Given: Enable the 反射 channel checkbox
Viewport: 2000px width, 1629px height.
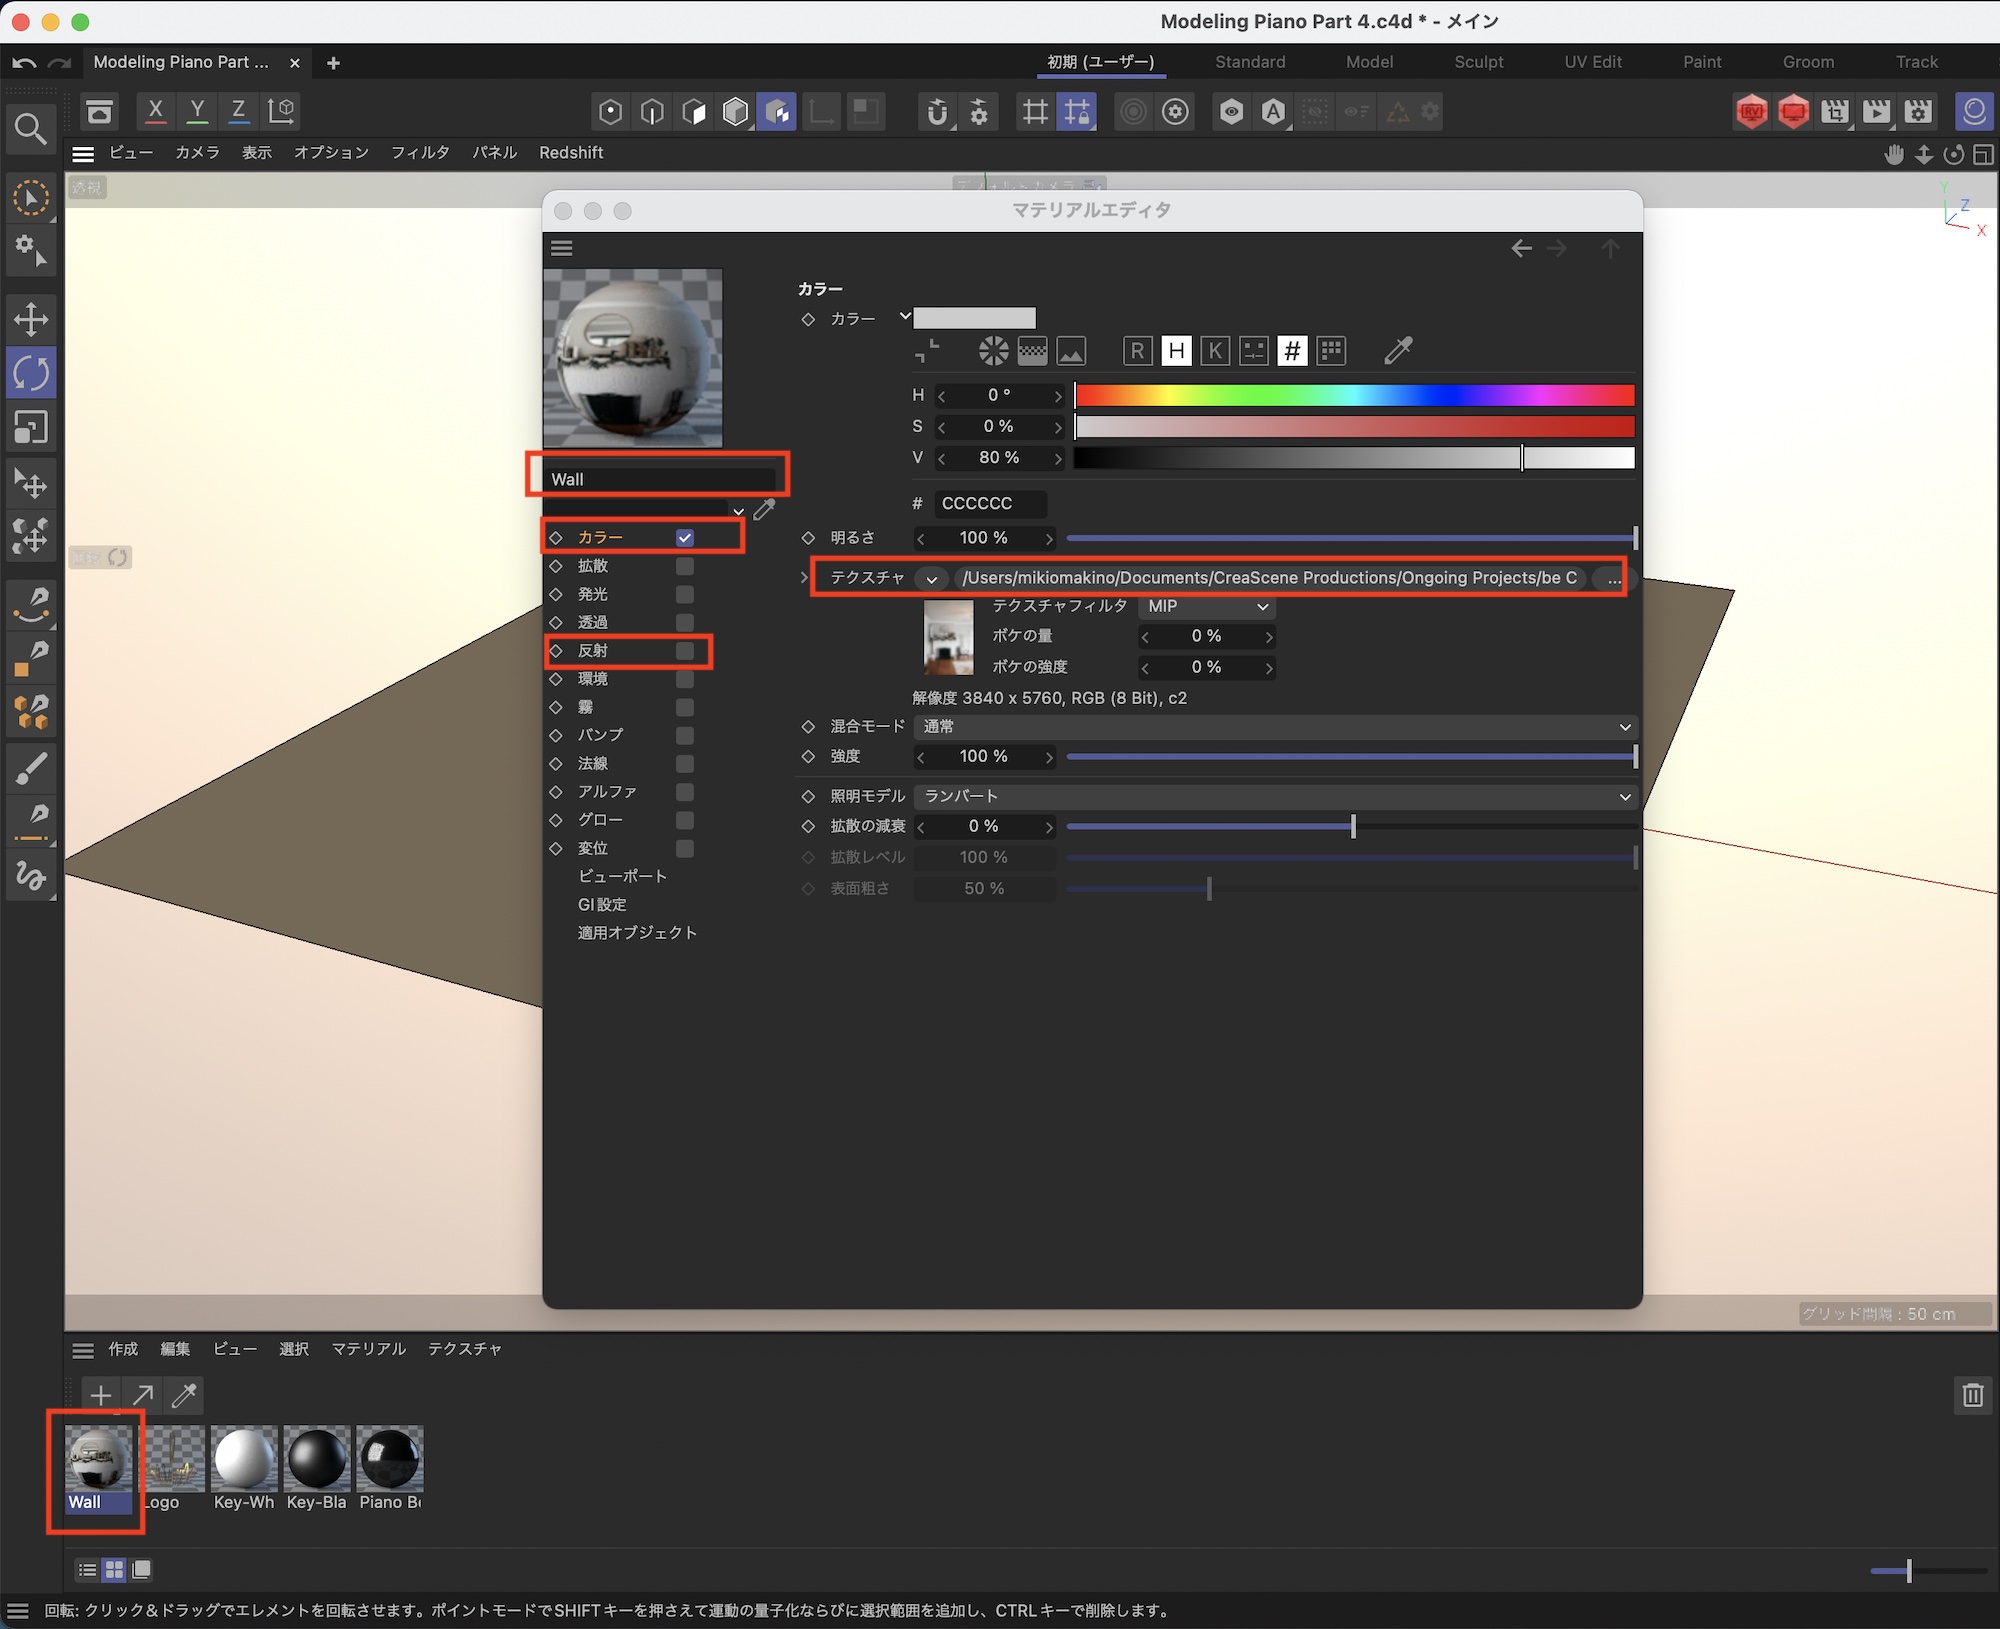Looking at the screenshot, I should pos(685,651).
